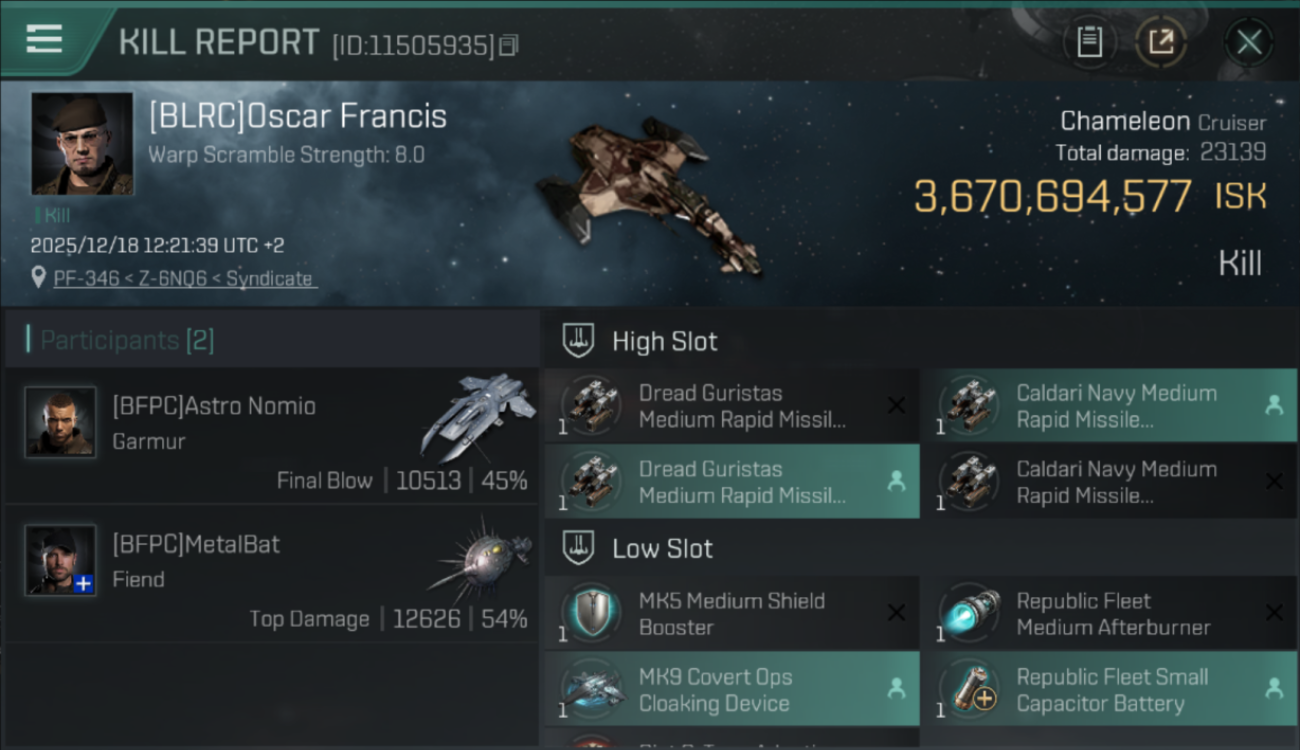
Task: Open the High Slot section icon
Action: [x=580, y=341]
